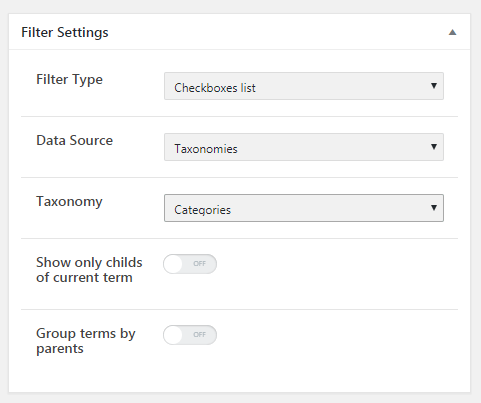The image size is (481, 403).
Task: Click the Data Source label
Action: (74, 140)
